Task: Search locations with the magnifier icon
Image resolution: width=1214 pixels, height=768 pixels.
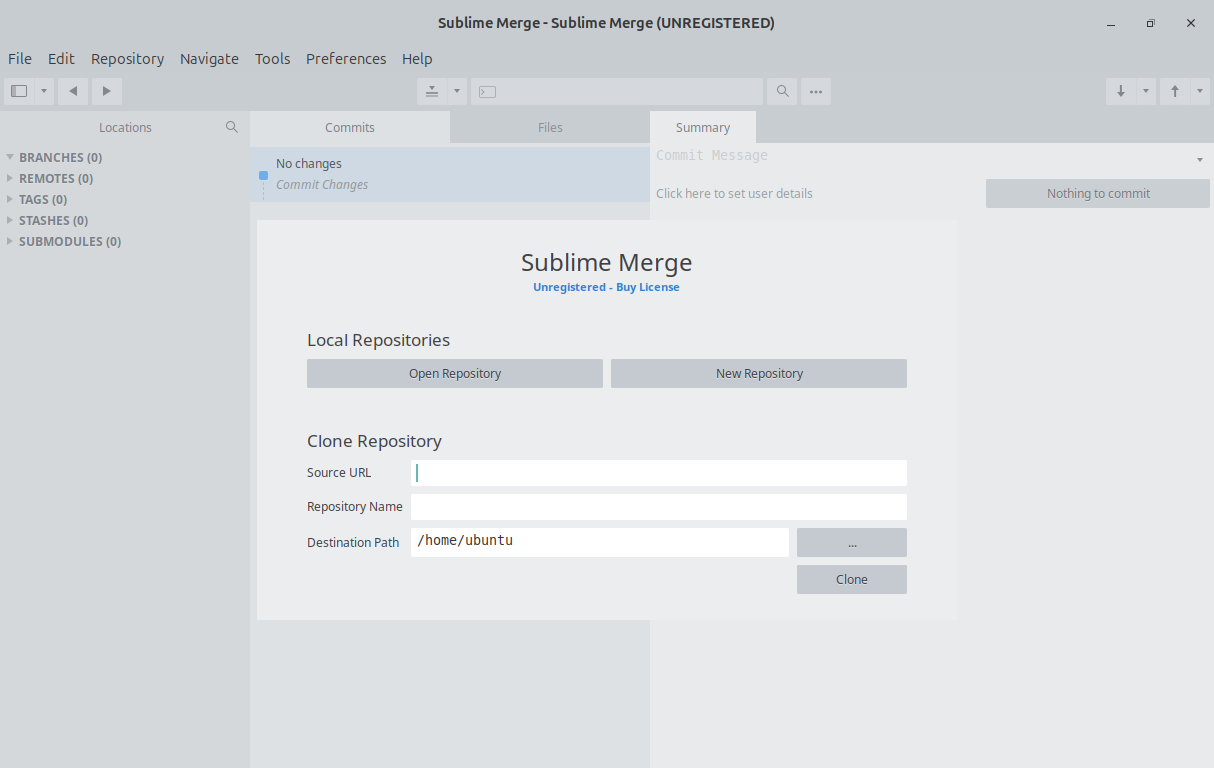Action: (232, 127)
